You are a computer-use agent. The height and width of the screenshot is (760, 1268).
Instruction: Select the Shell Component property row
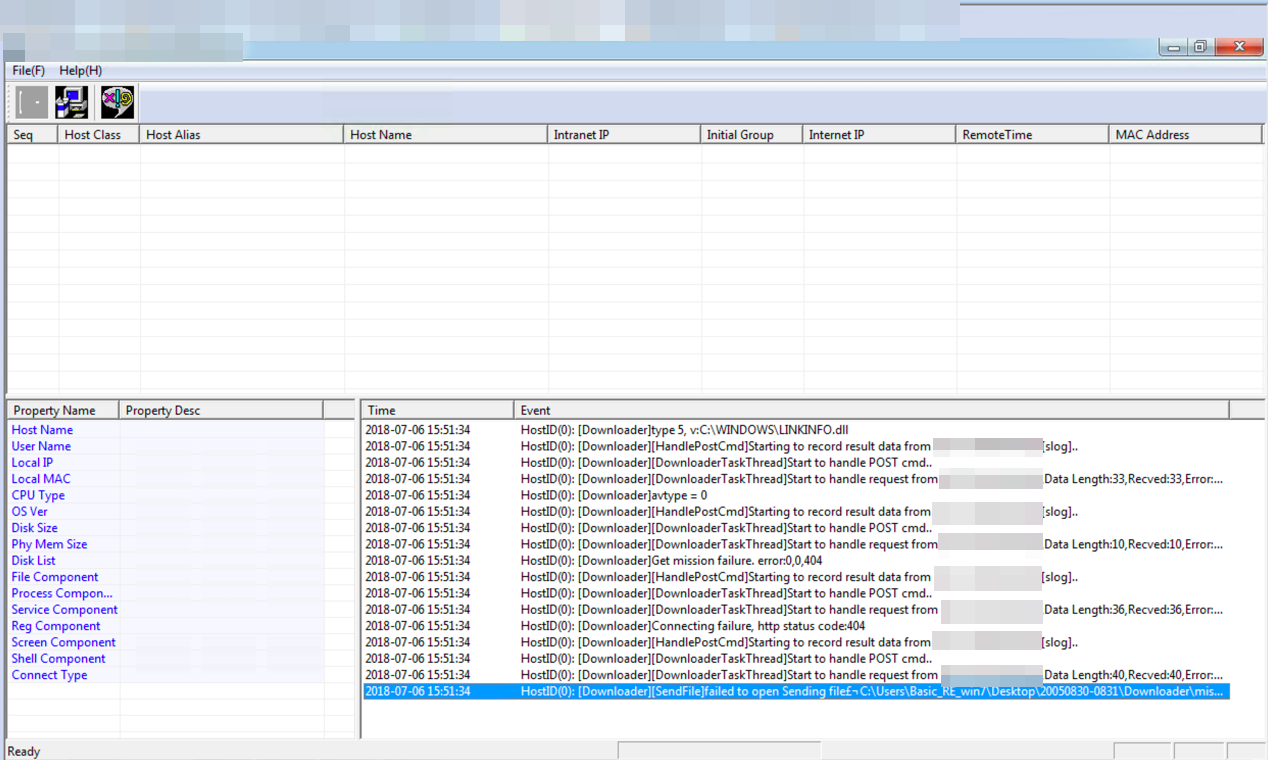click(58, 659)
